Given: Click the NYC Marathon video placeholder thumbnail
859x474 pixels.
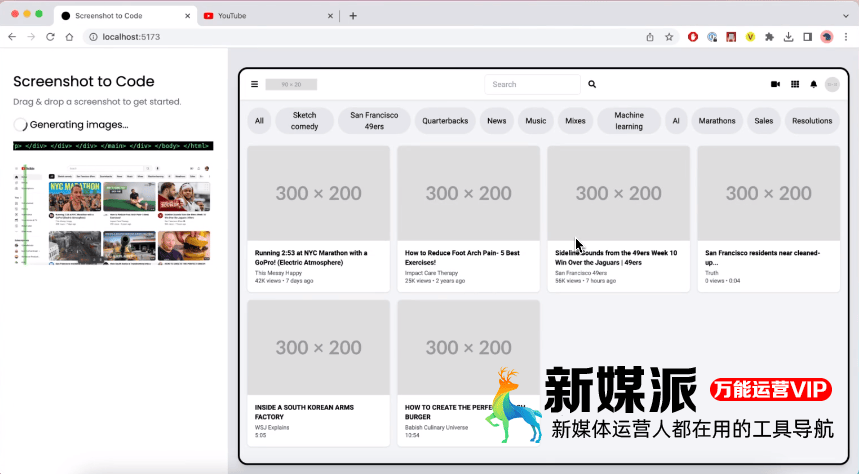Looking at the screenshot, I should click(318, 193).
